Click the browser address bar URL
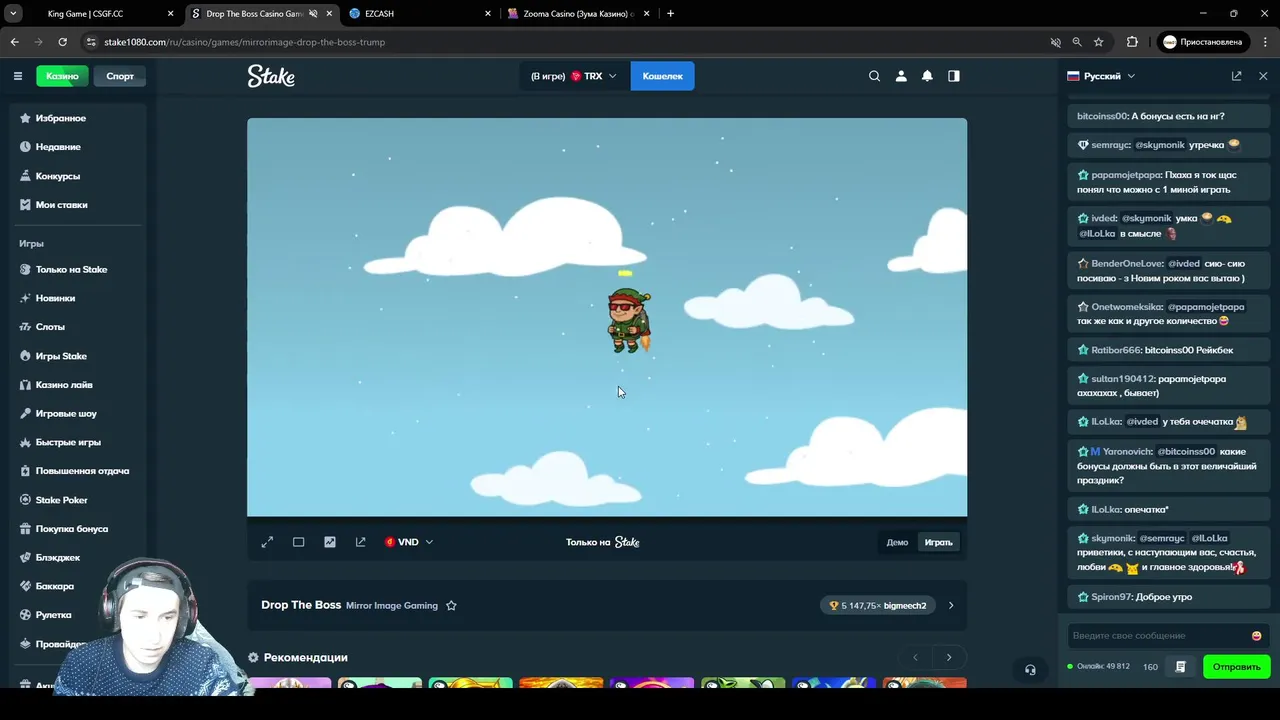The image size is (1280, 720). click(x=244, y=42)
